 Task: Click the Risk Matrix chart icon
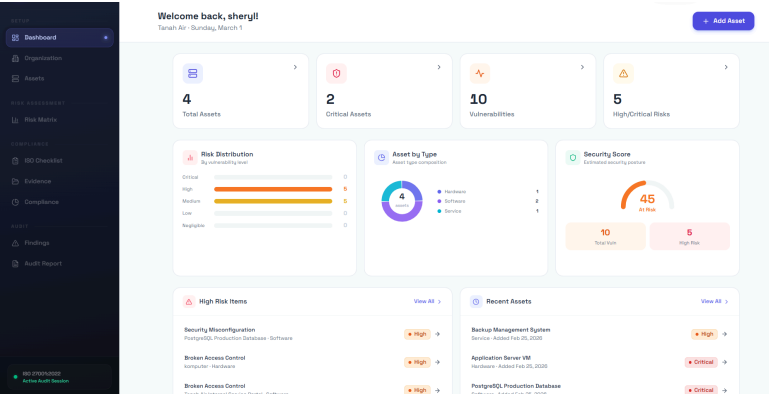tap(15, 120)
